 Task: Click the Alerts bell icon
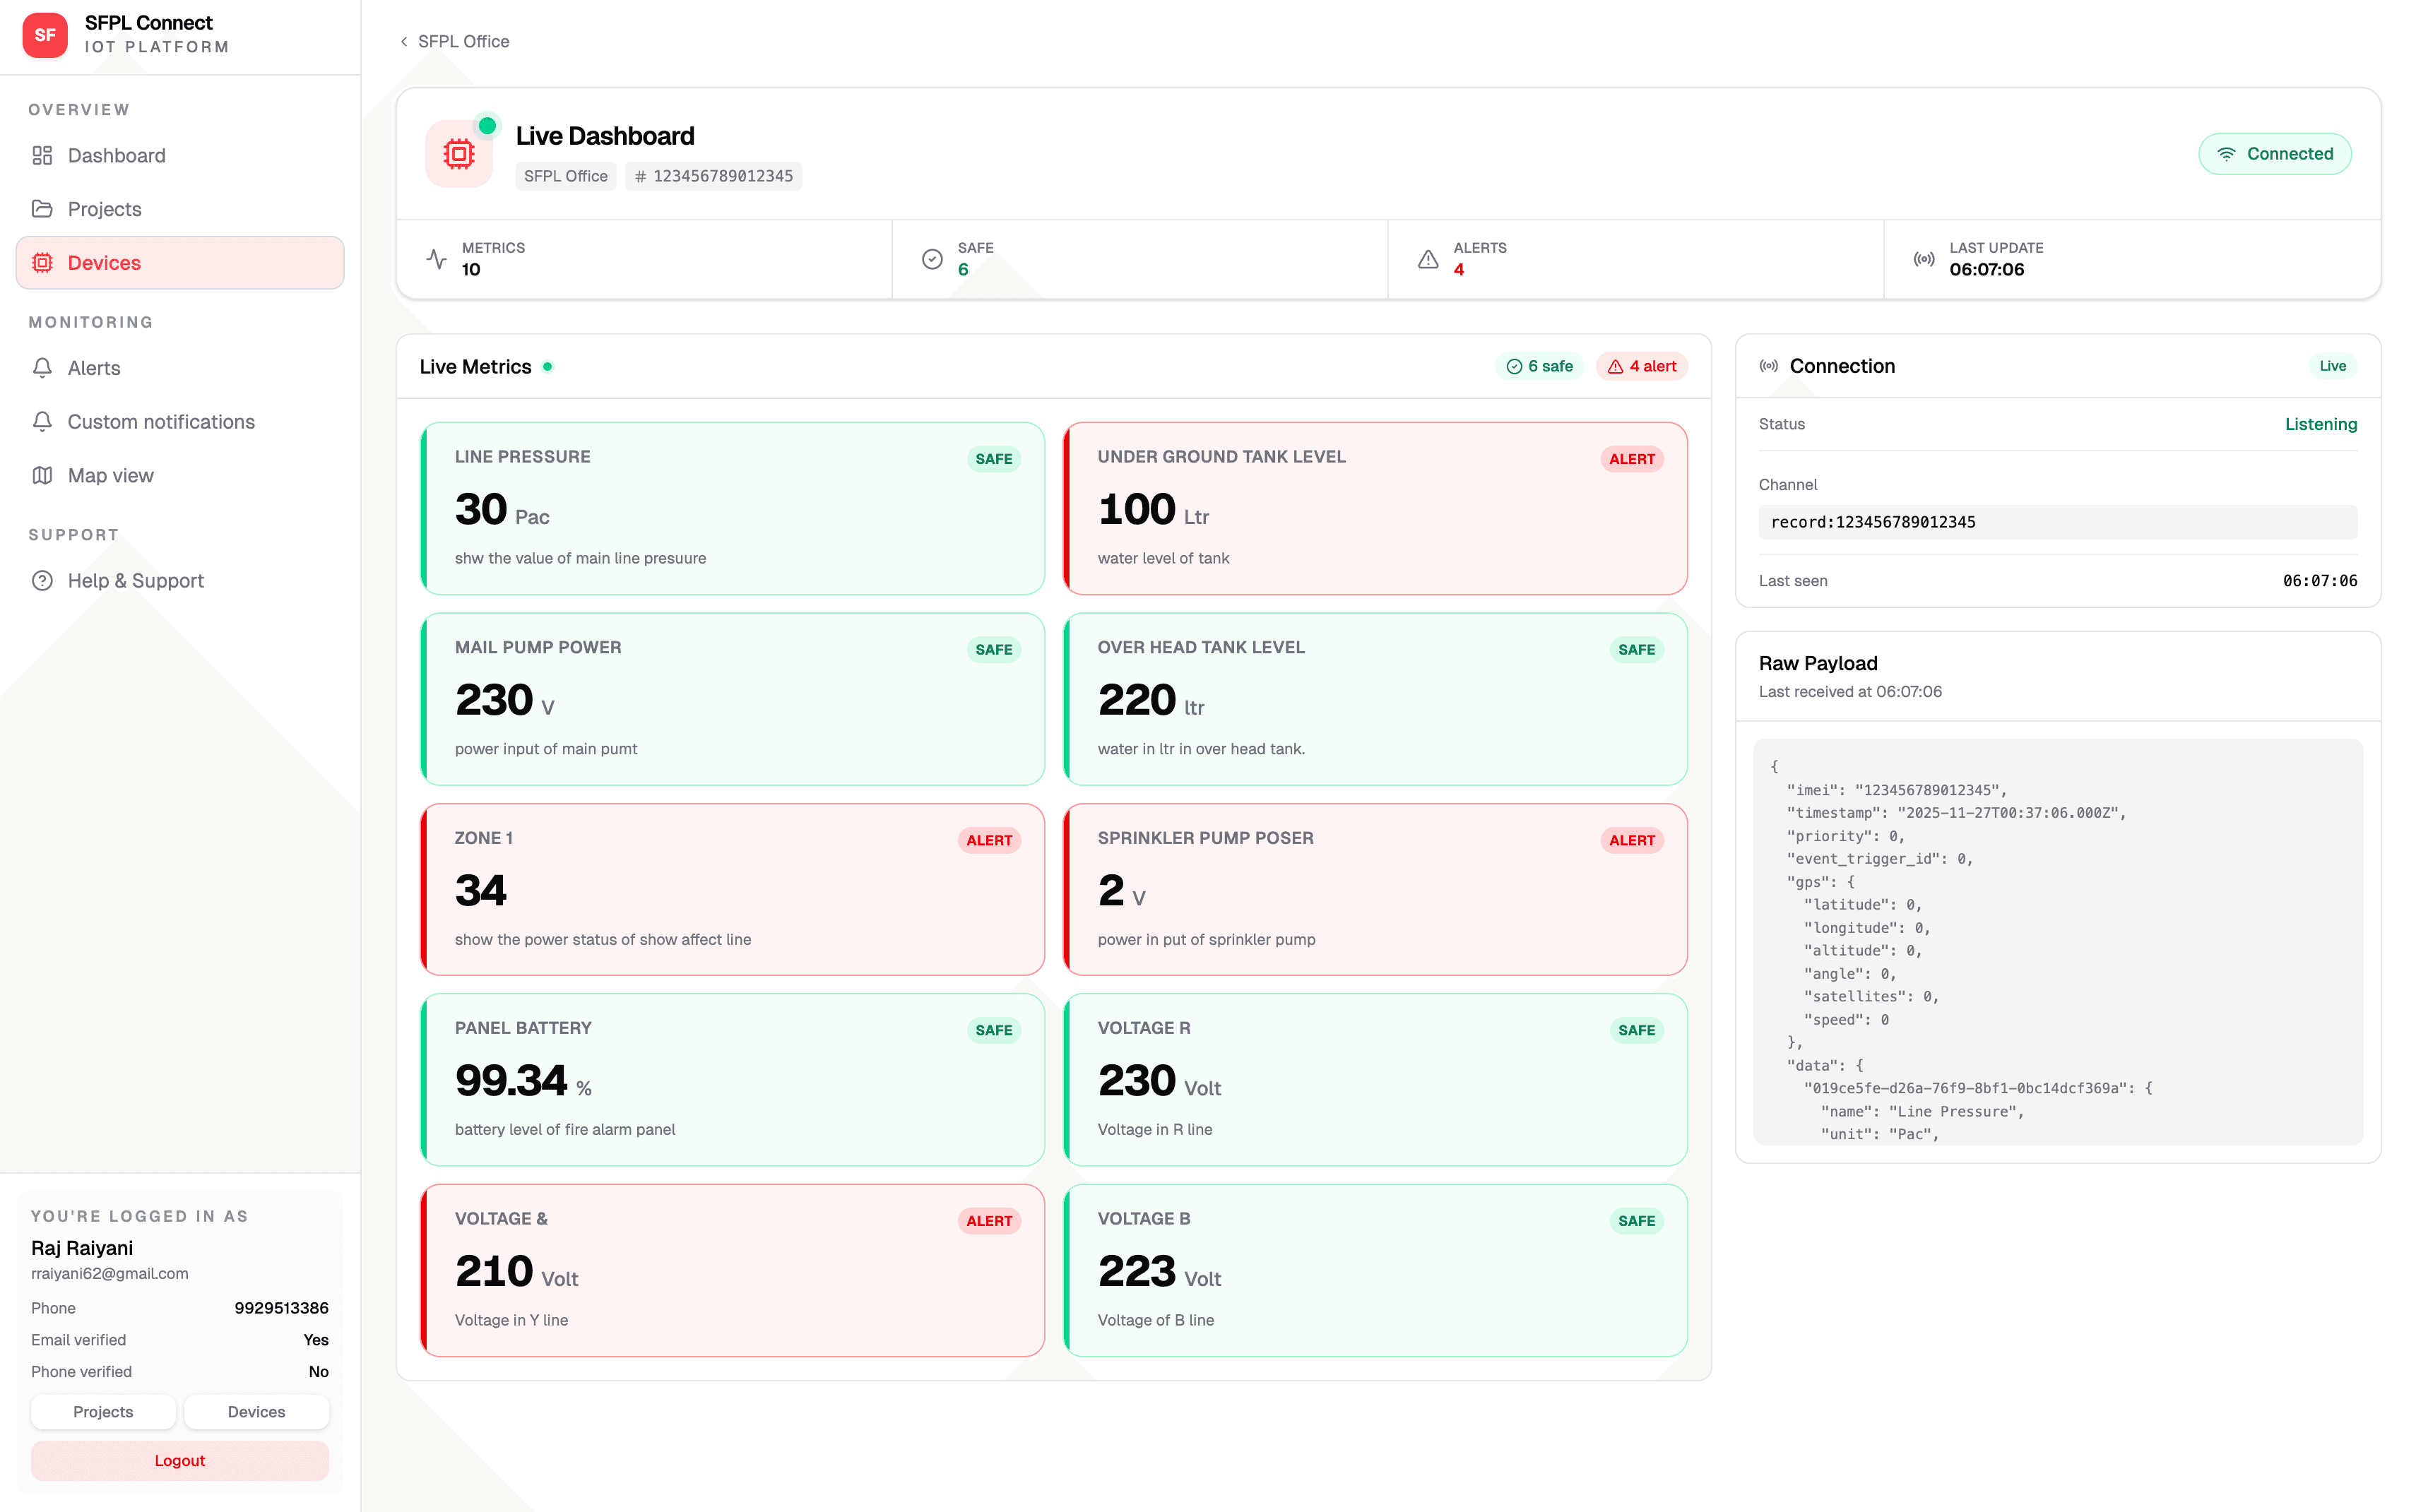click(42, 368)
